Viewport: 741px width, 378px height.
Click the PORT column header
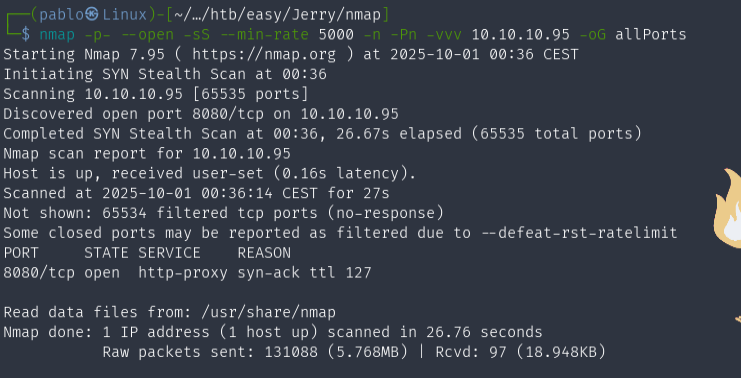(x=21, y=253)
